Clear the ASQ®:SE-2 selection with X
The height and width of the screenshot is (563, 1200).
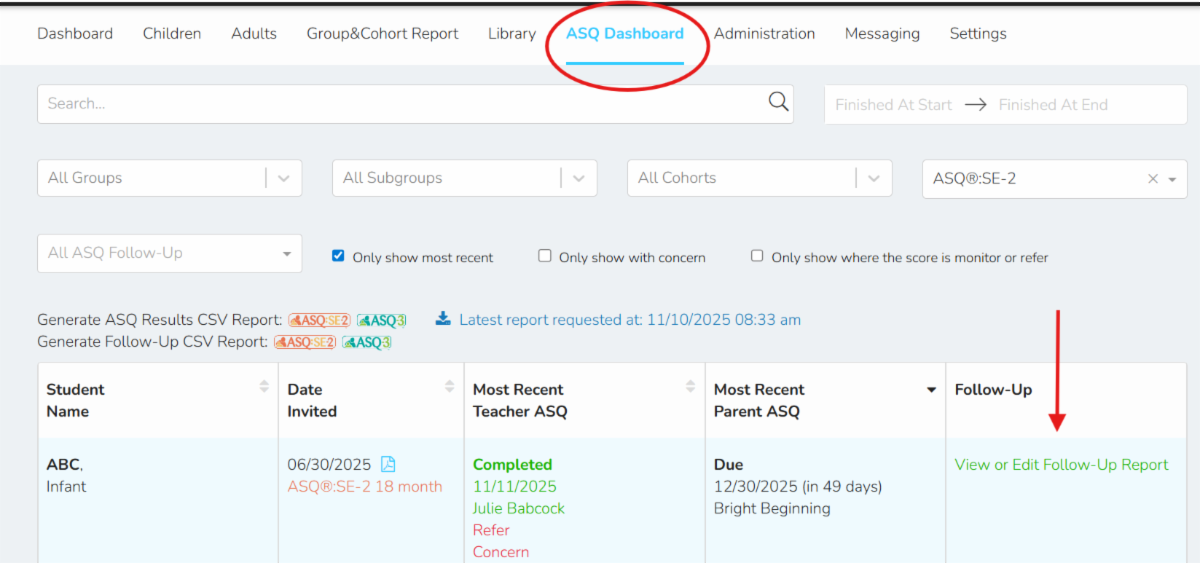pos(1152,179)
